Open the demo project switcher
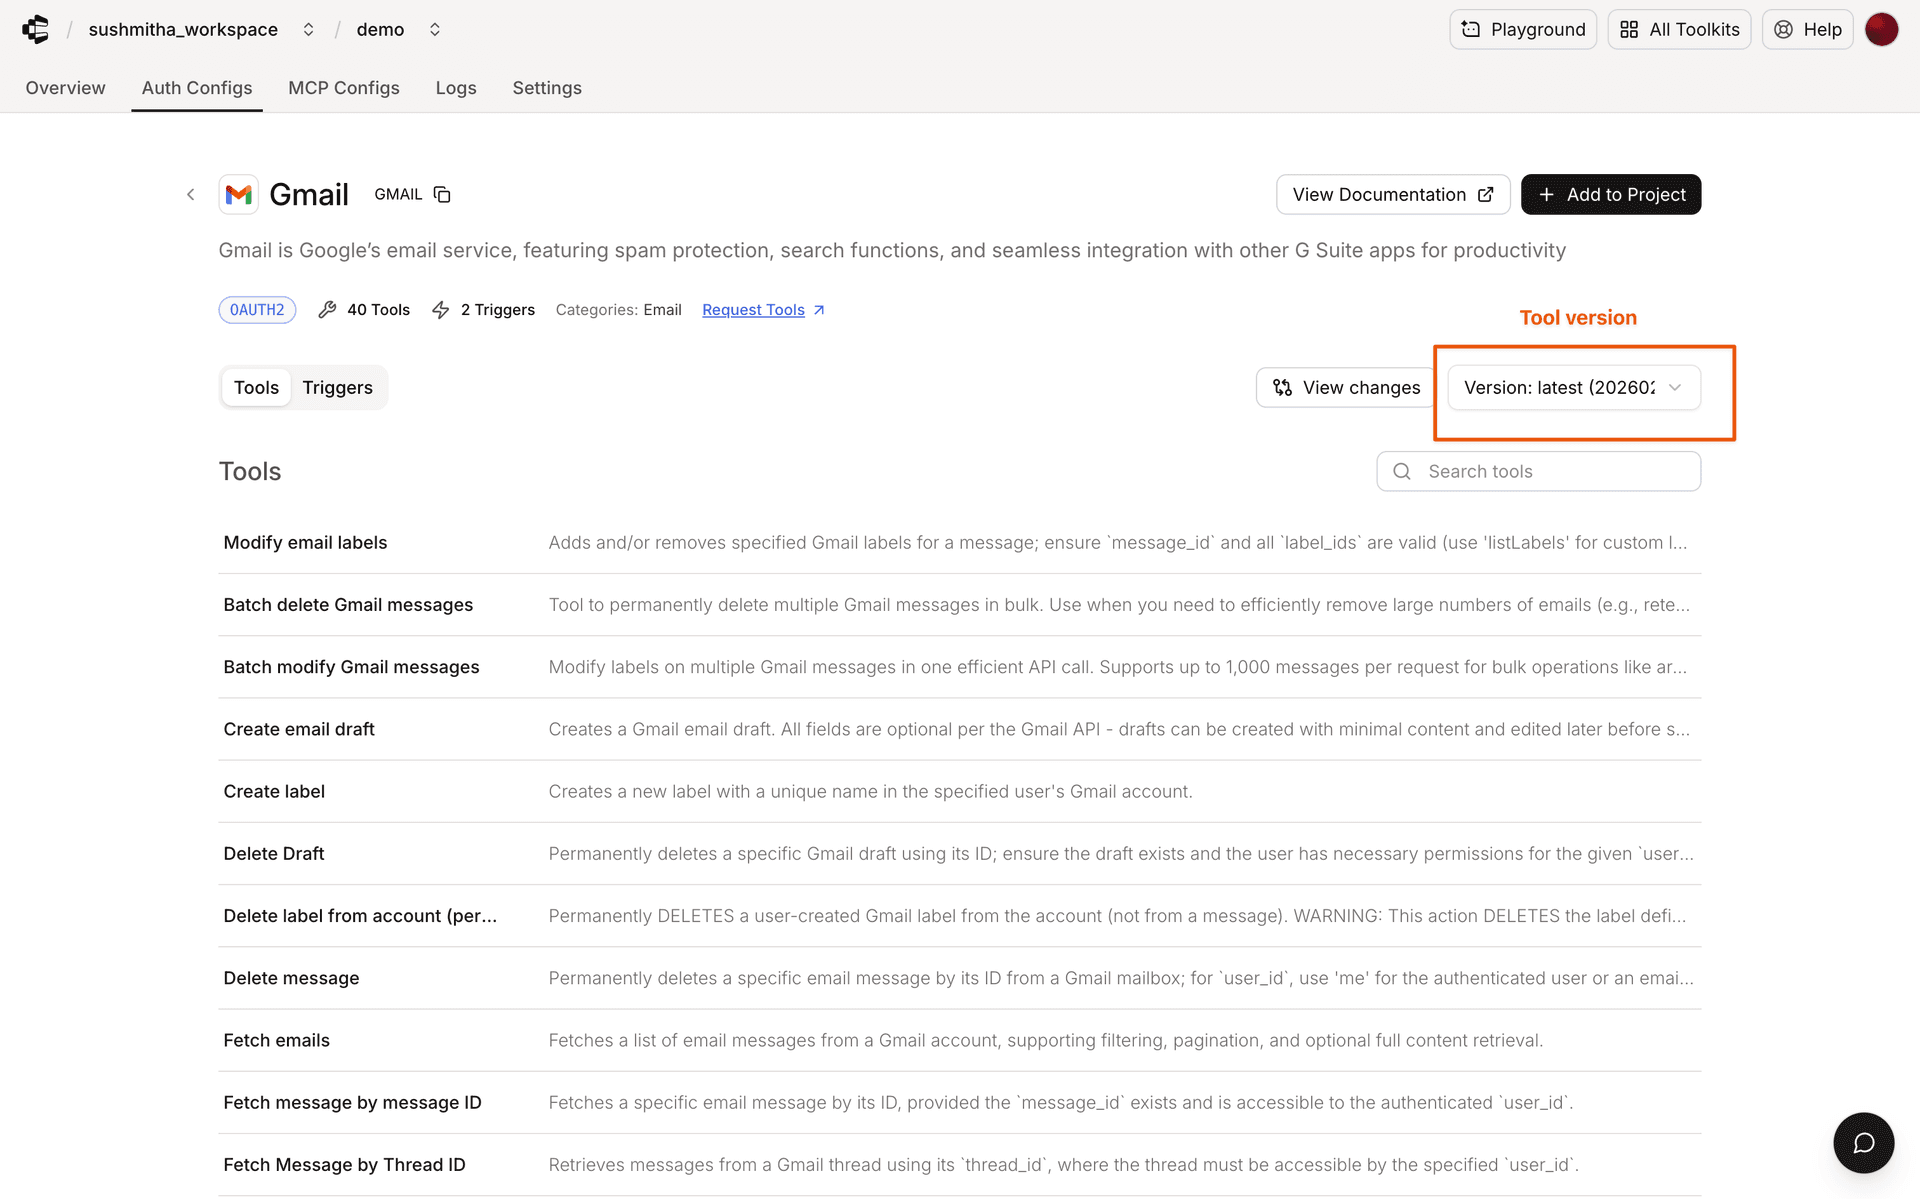The height and width of the screenshot is (1199, 1920). pos(435,29)
